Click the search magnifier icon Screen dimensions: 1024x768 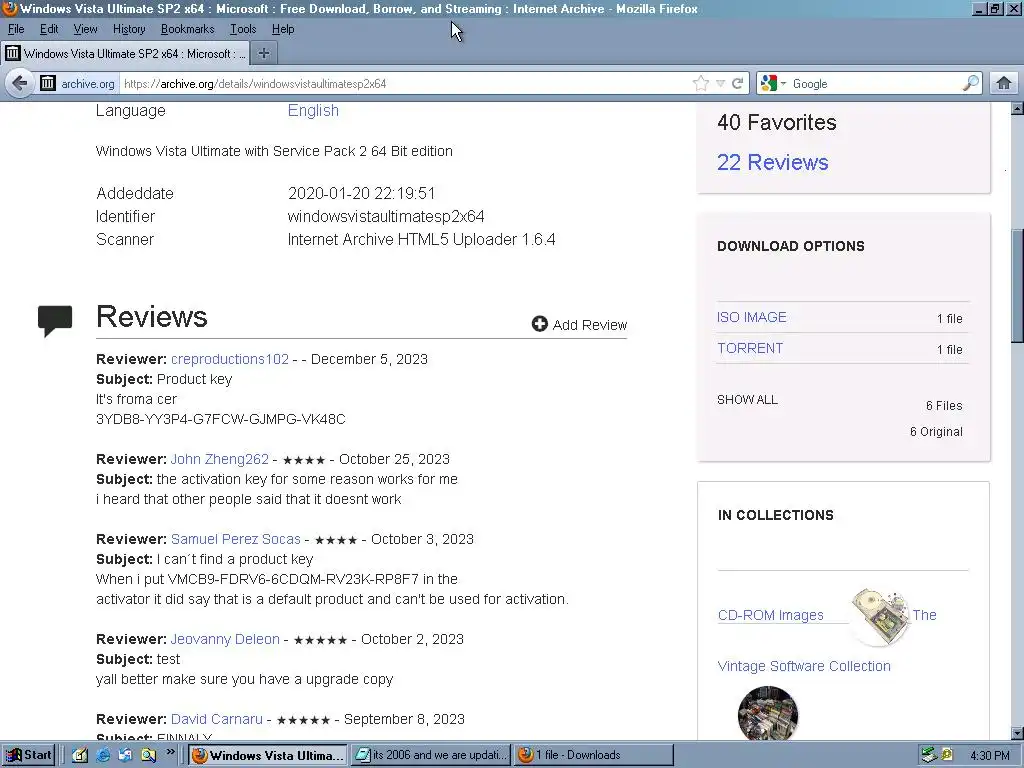tap(970, 83)
